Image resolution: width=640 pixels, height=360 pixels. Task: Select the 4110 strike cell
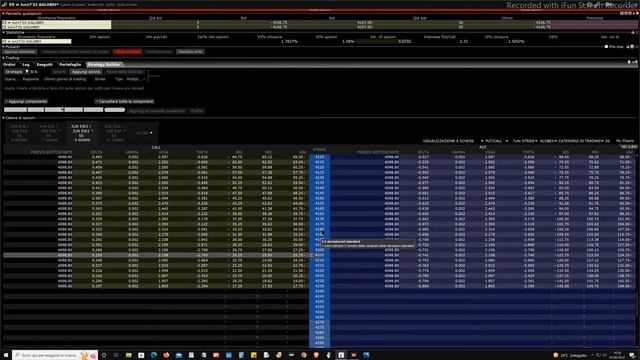click(320, 157)
